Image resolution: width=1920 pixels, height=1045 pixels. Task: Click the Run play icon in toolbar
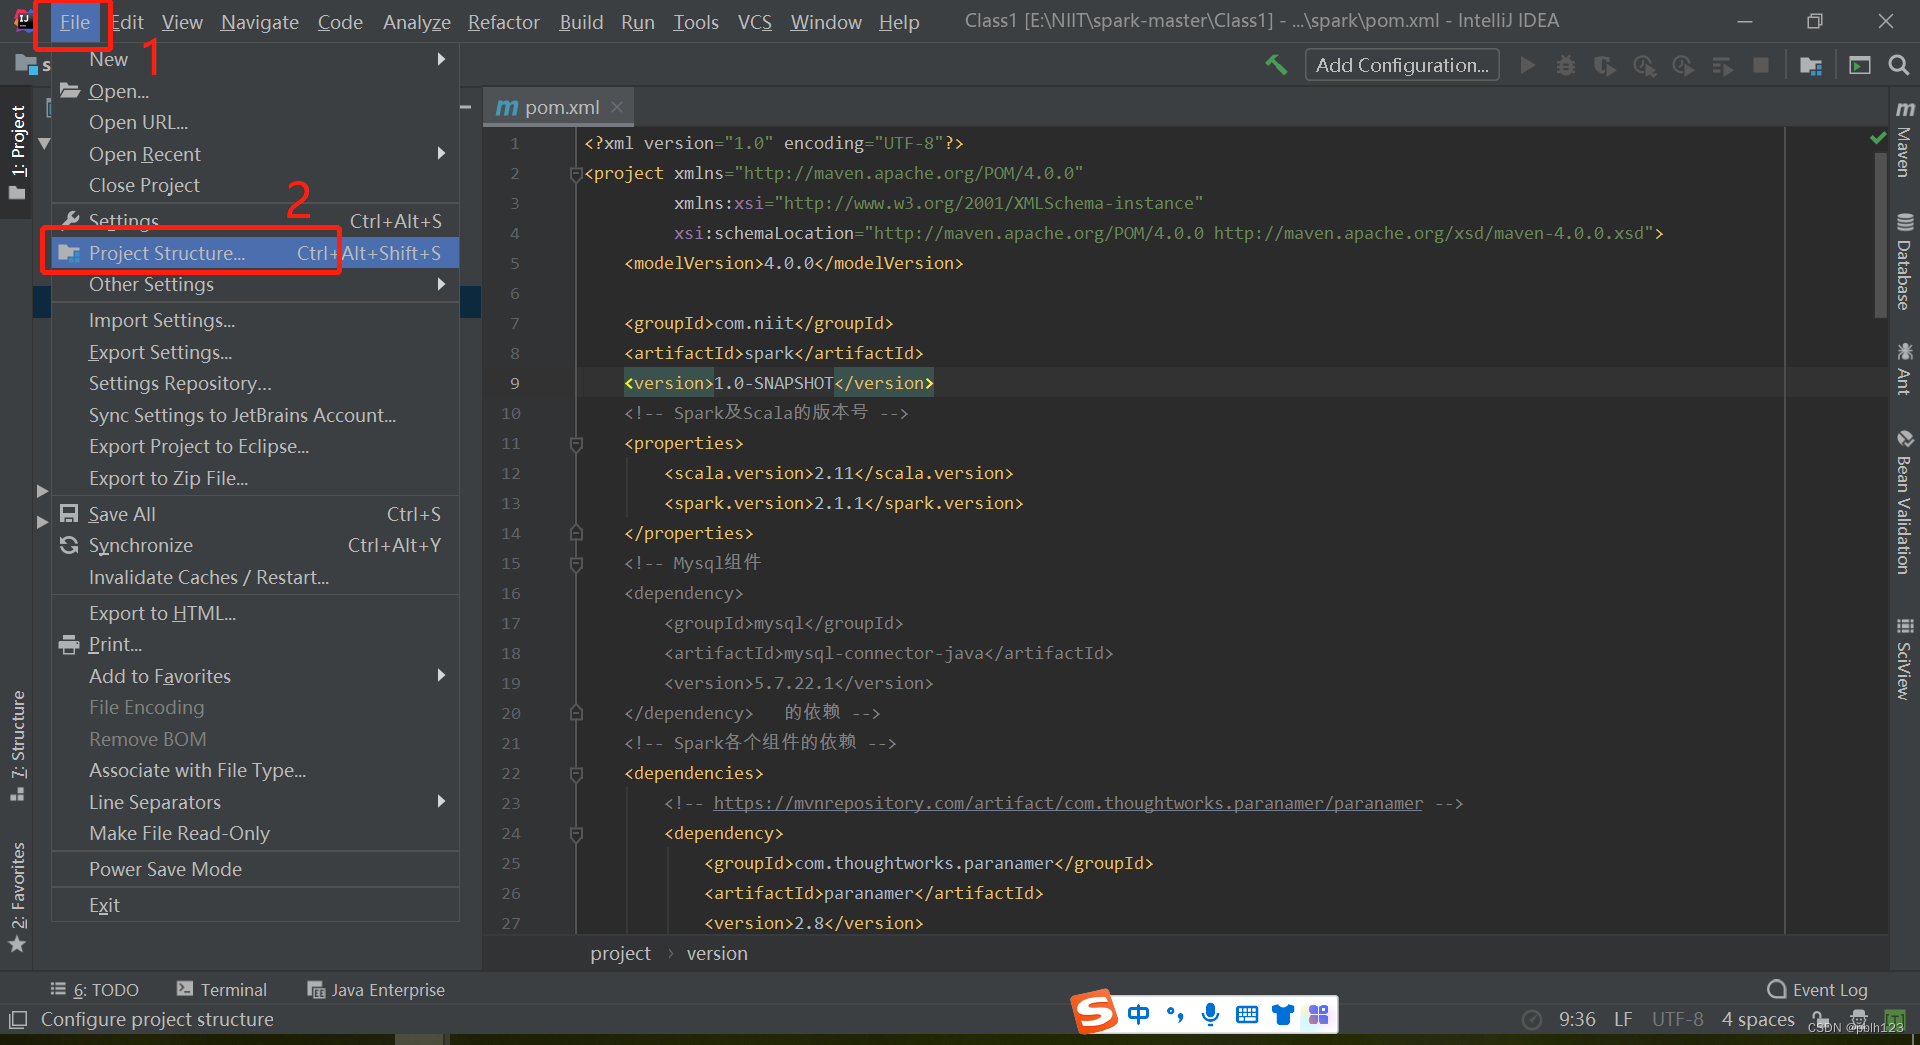click(x=1527, y=65)
